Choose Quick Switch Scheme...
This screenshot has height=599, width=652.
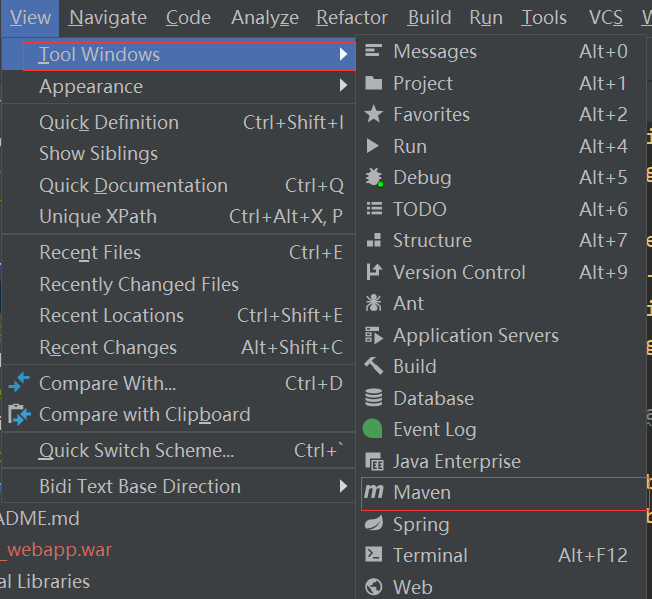[x=179, y=451]
